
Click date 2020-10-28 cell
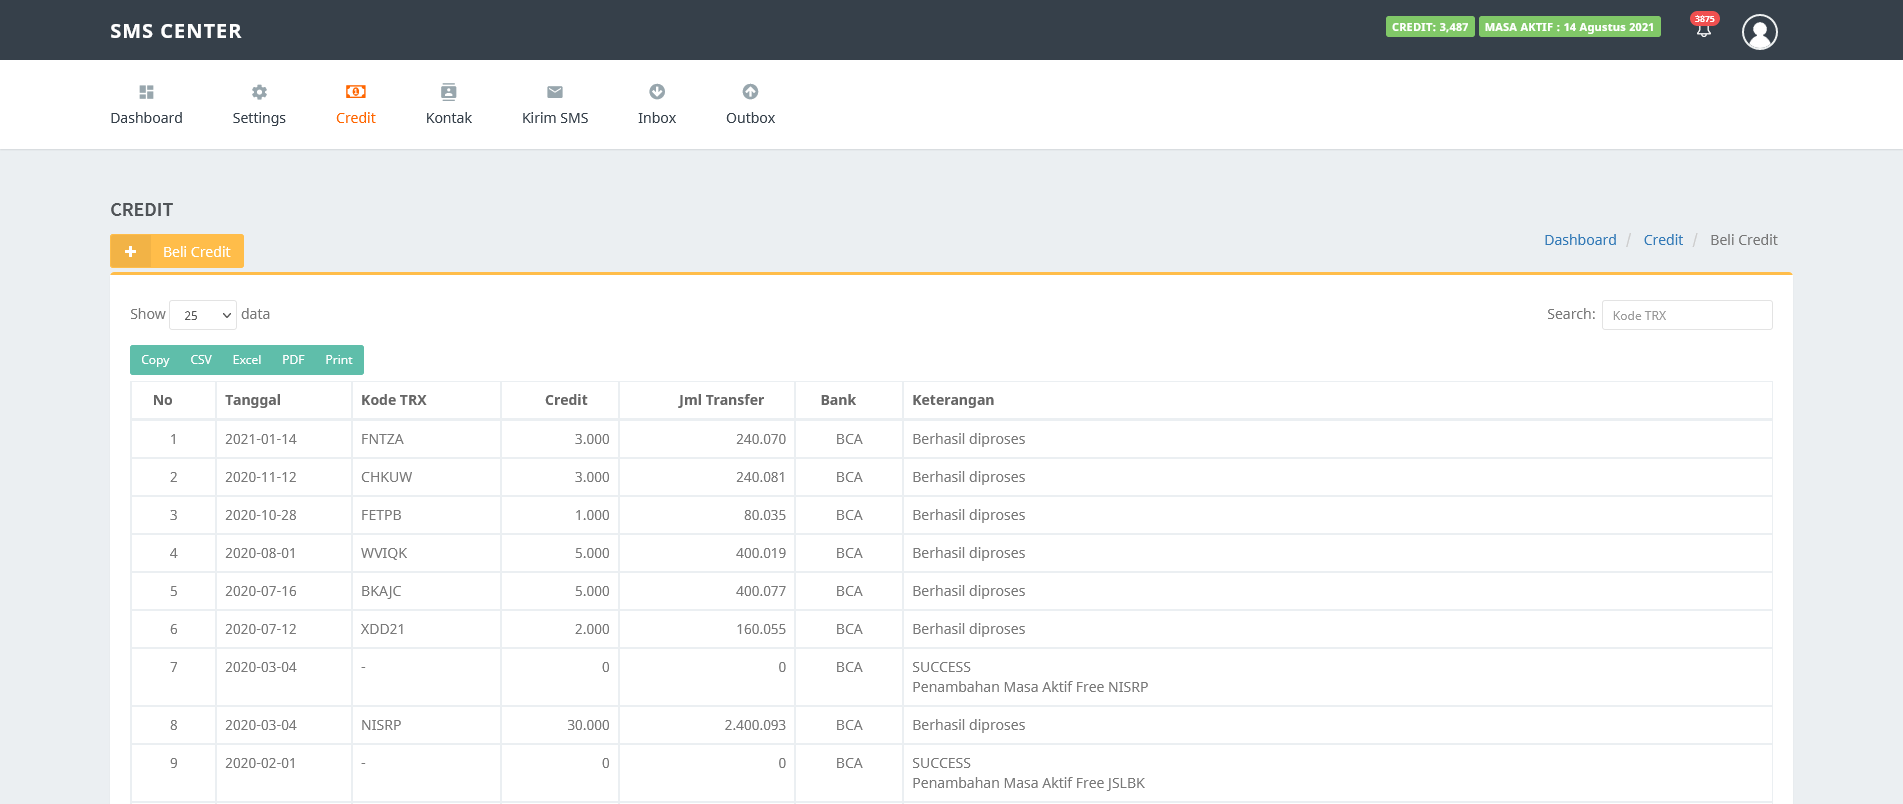[284, 515]
